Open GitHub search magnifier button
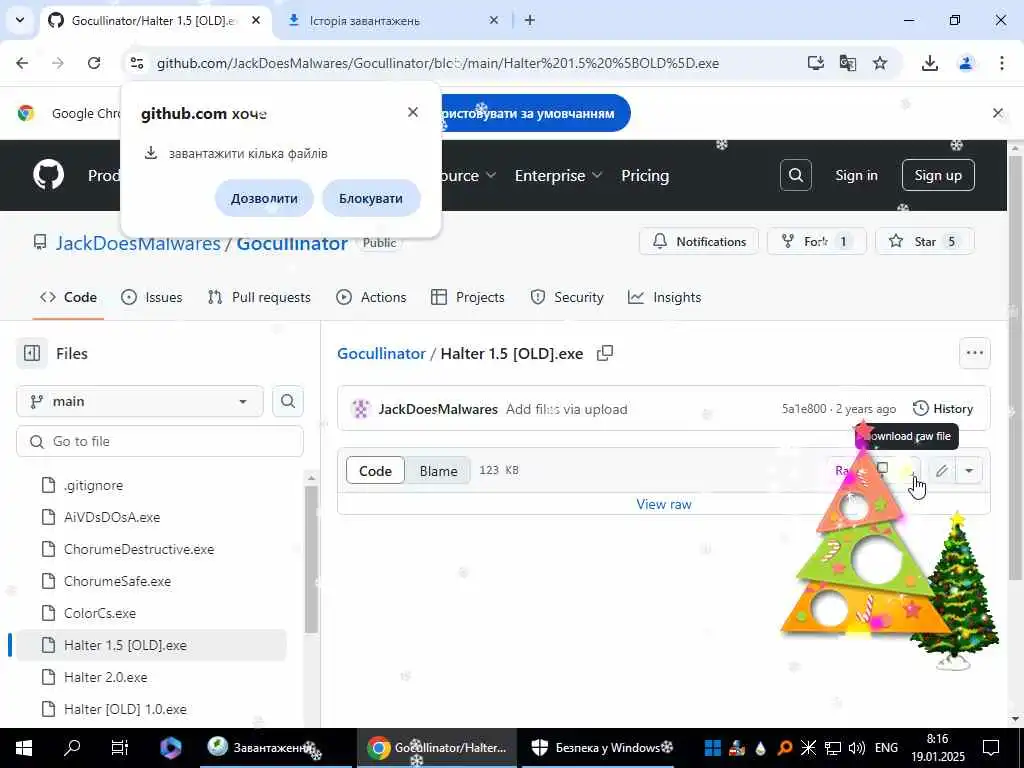 tap(795, 175)
